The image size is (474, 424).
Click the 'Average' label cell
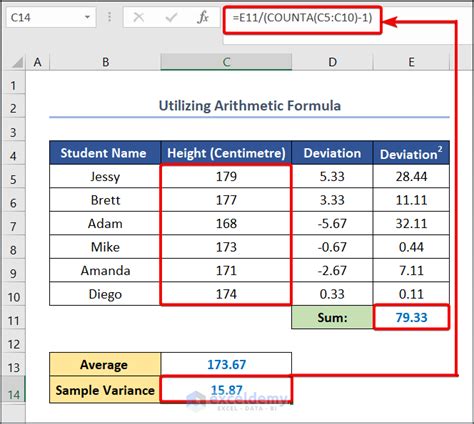point(105,364)
